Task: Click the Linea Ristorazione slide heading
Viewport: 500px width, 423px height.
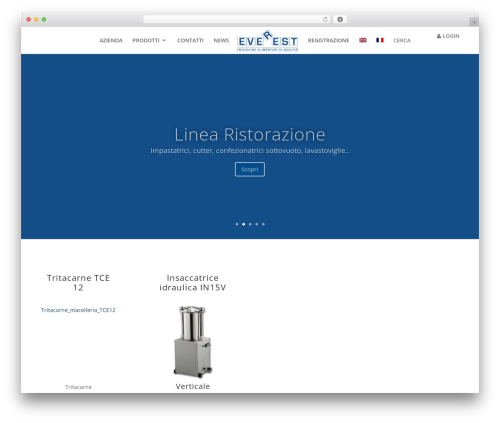Action: (250, 135)
